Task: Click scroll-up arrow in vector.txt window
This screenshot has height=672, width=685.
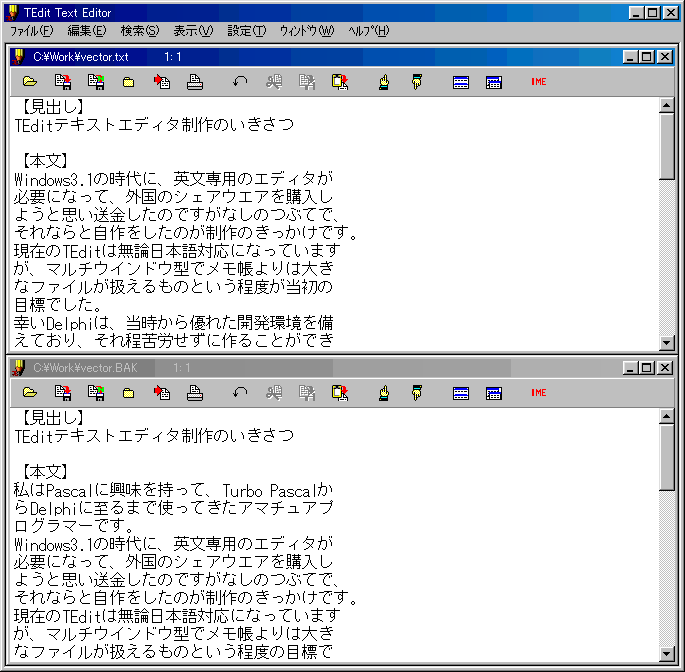Action: pyautogui.click(x=666, y=105)
